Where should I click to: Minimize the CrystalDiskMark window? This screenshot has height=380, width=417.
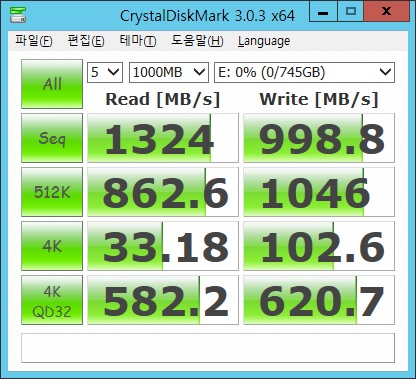coord(323,12)
